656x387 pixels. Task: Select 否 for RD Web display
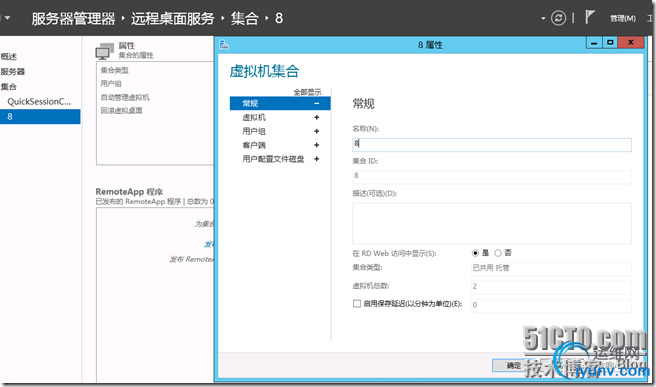(498, 253)
